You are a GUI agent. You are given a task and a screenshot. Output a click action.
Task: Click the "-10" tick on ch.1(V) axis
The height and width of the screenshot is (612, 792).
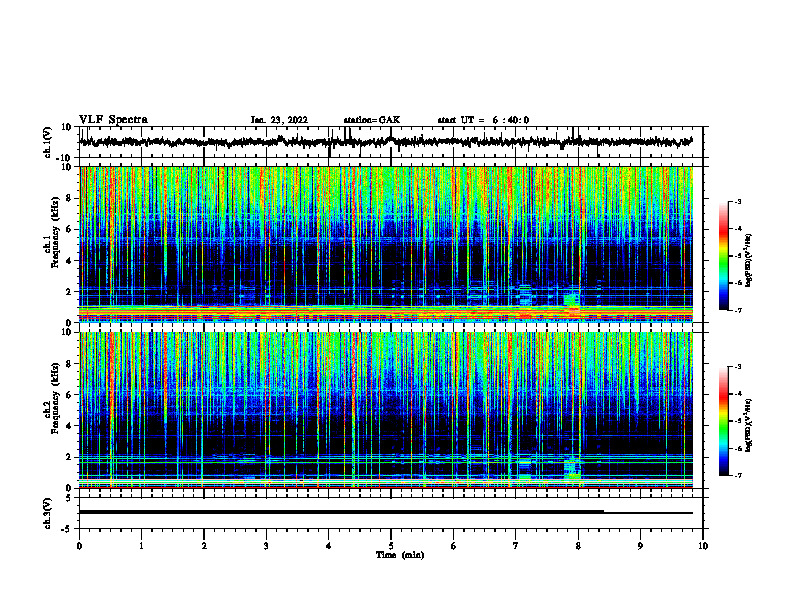coord(65,158)
